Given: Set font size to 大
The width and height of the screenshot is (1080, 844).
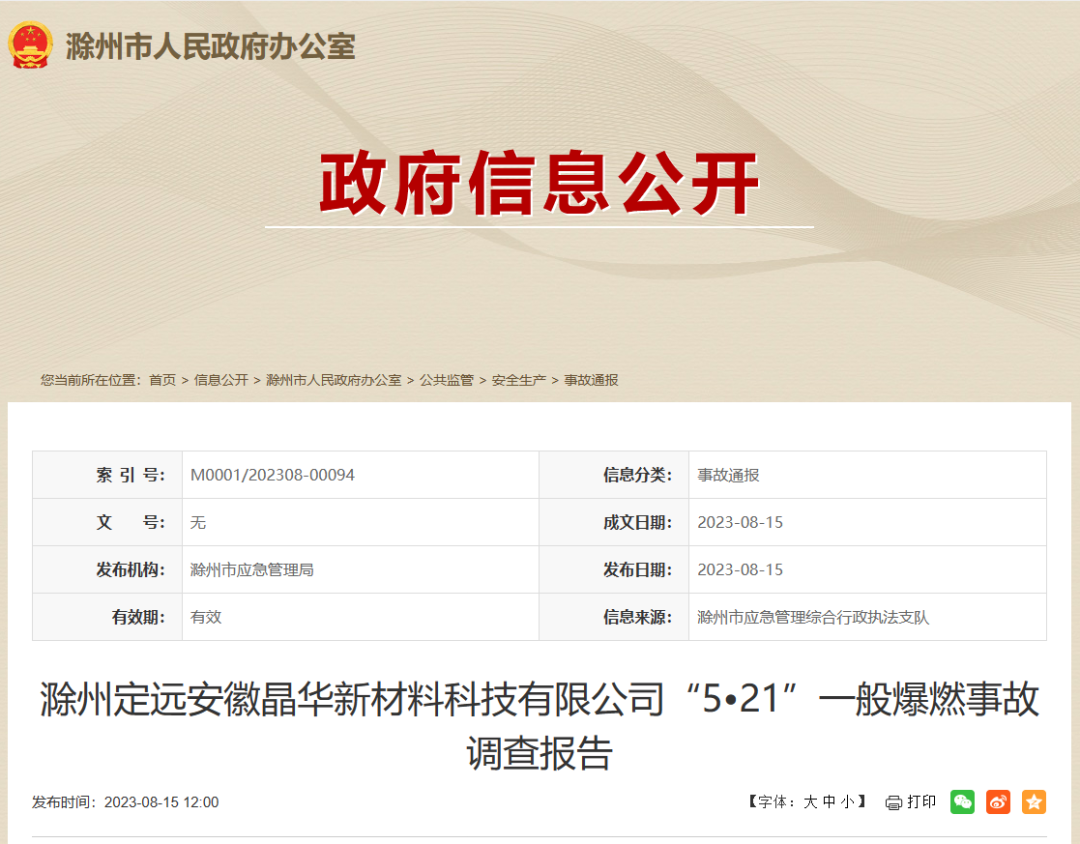Looking at the screenshot, I should [x=810, y=802].
